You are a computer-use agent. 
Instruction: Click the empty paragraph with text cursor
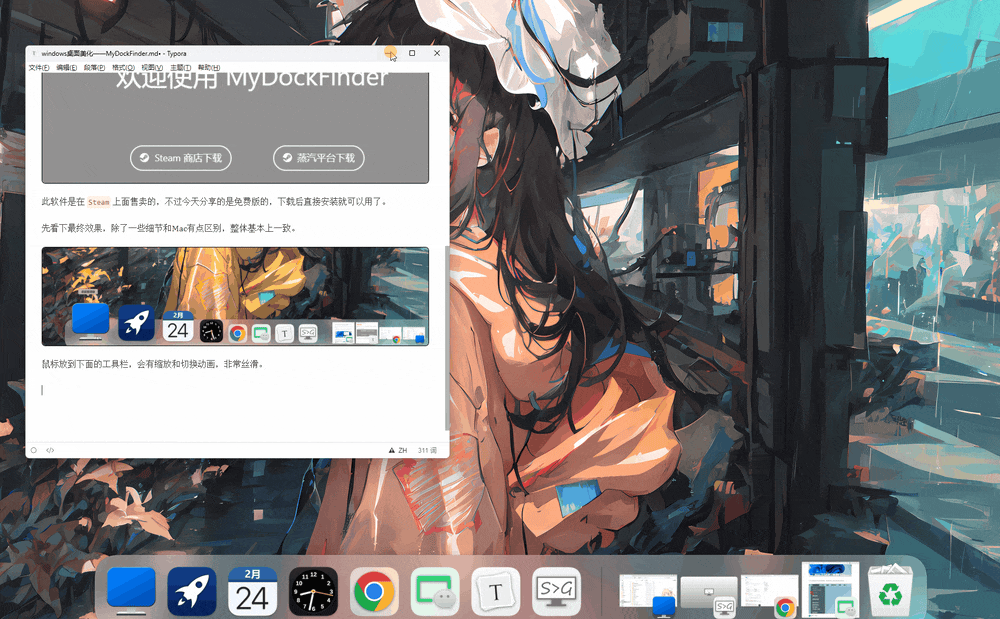click(x=235, y=390)
